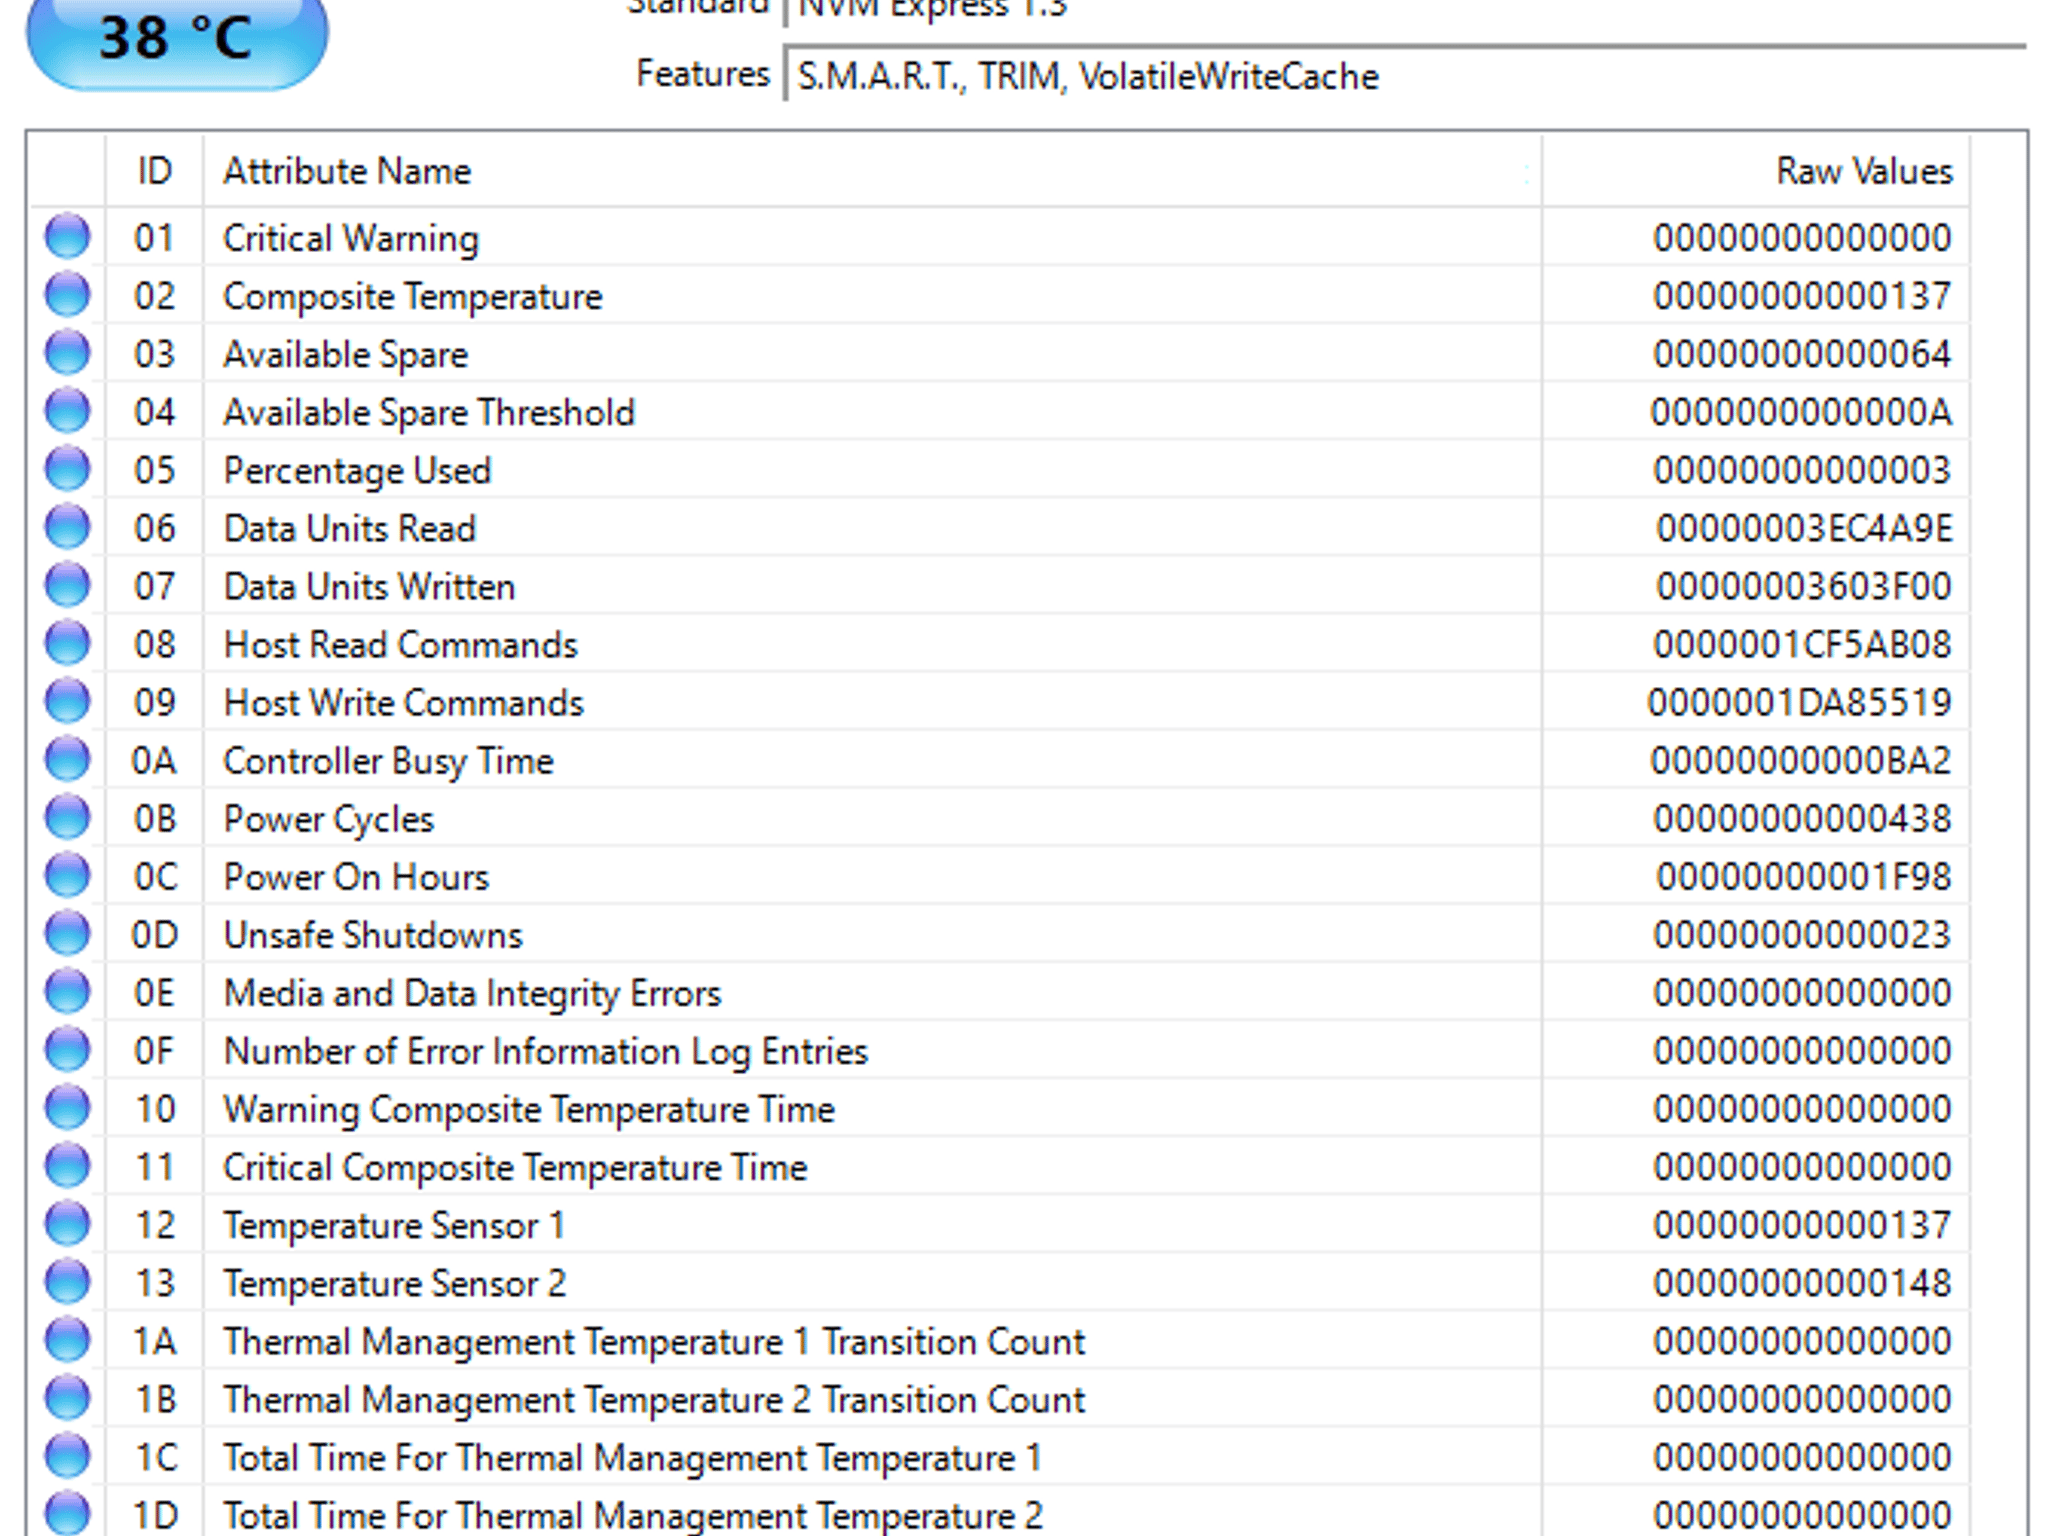The image size is (2048, 1536).
Task: Click the status orb for Media and Data Integrity Errors
Action: tap(68, 991)
